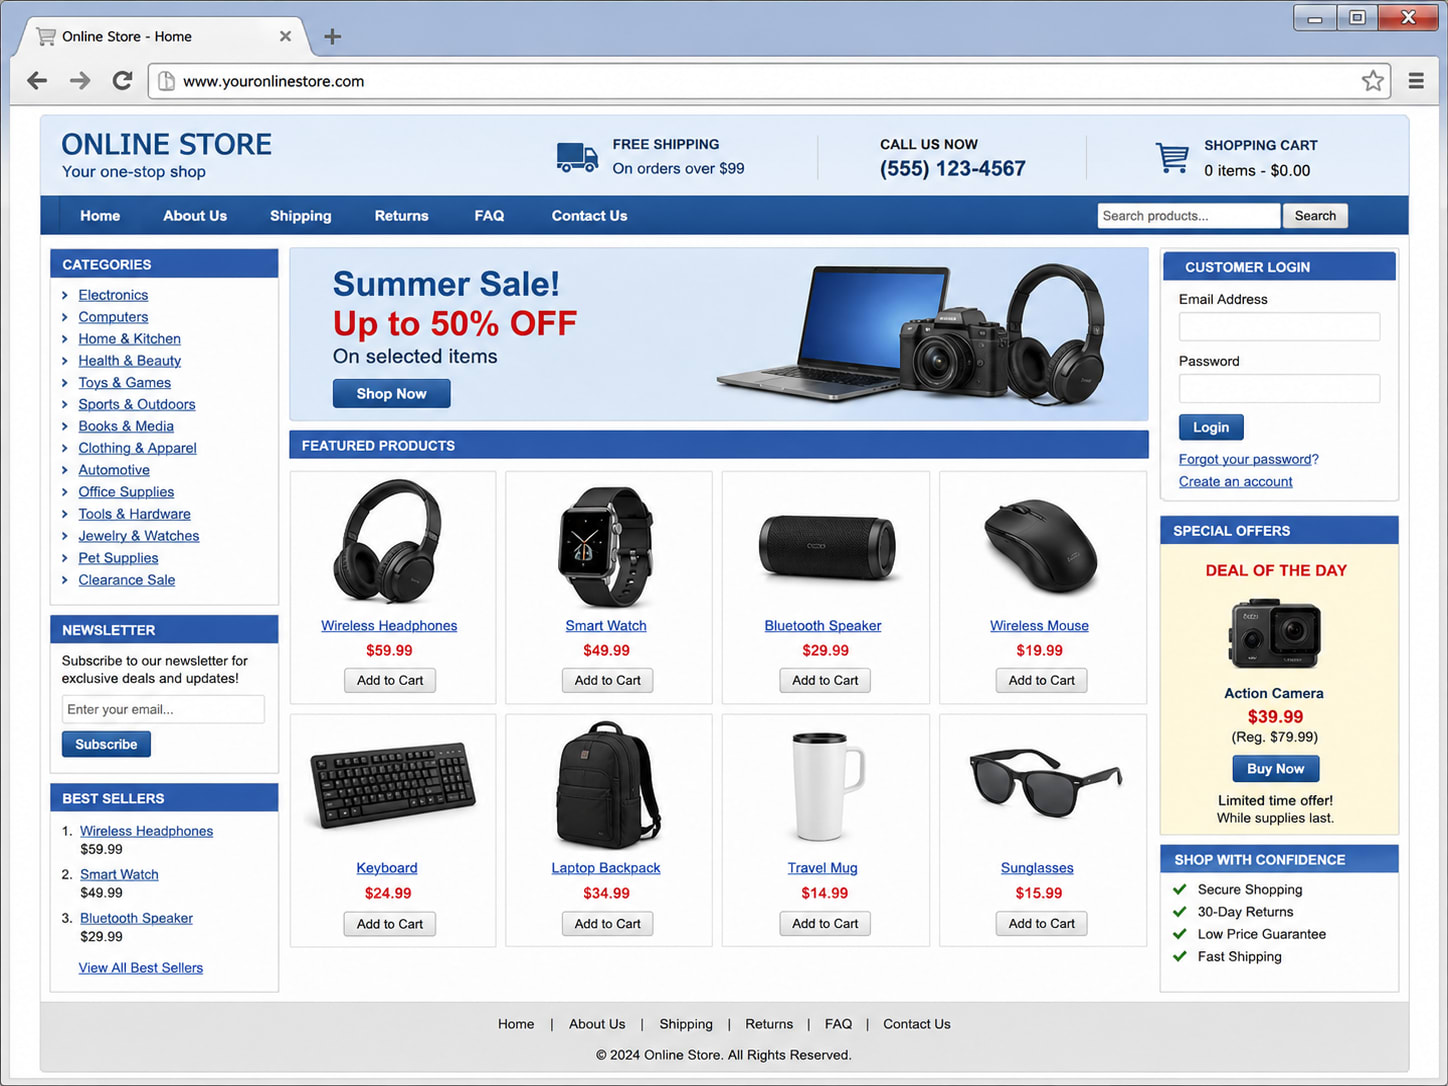This screenshot has height=1086, width=1448.
Task: Open Create an account link
Action: click(x=1235, y=482)
